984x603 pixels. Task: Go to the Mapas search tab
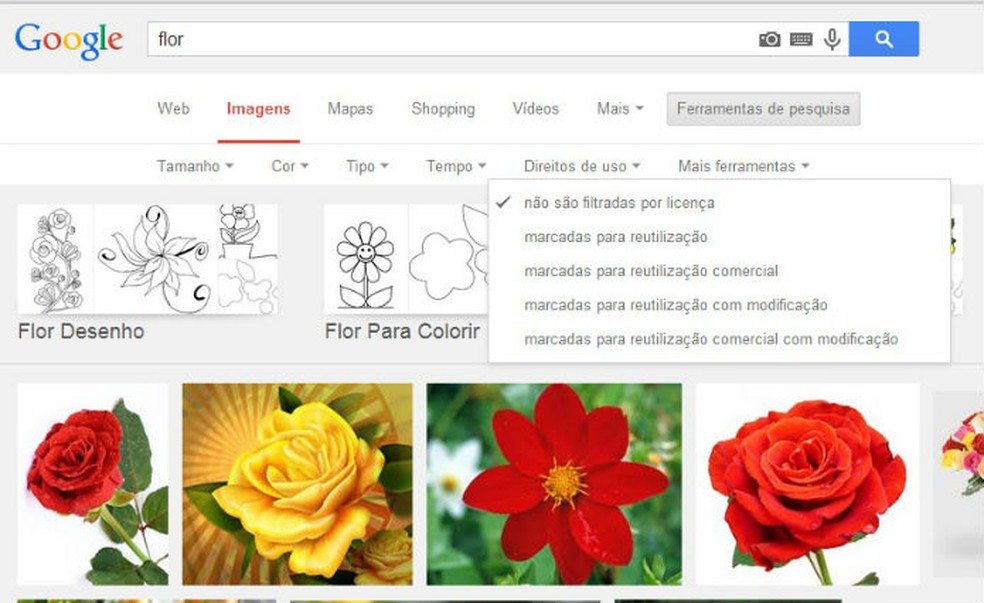click(x=350, y=109)
